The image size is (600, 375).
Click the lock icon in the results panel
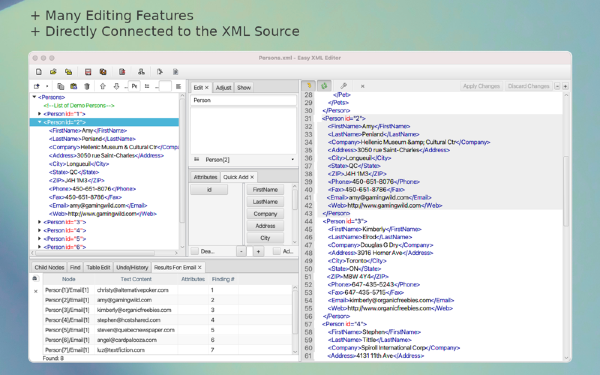35,279
